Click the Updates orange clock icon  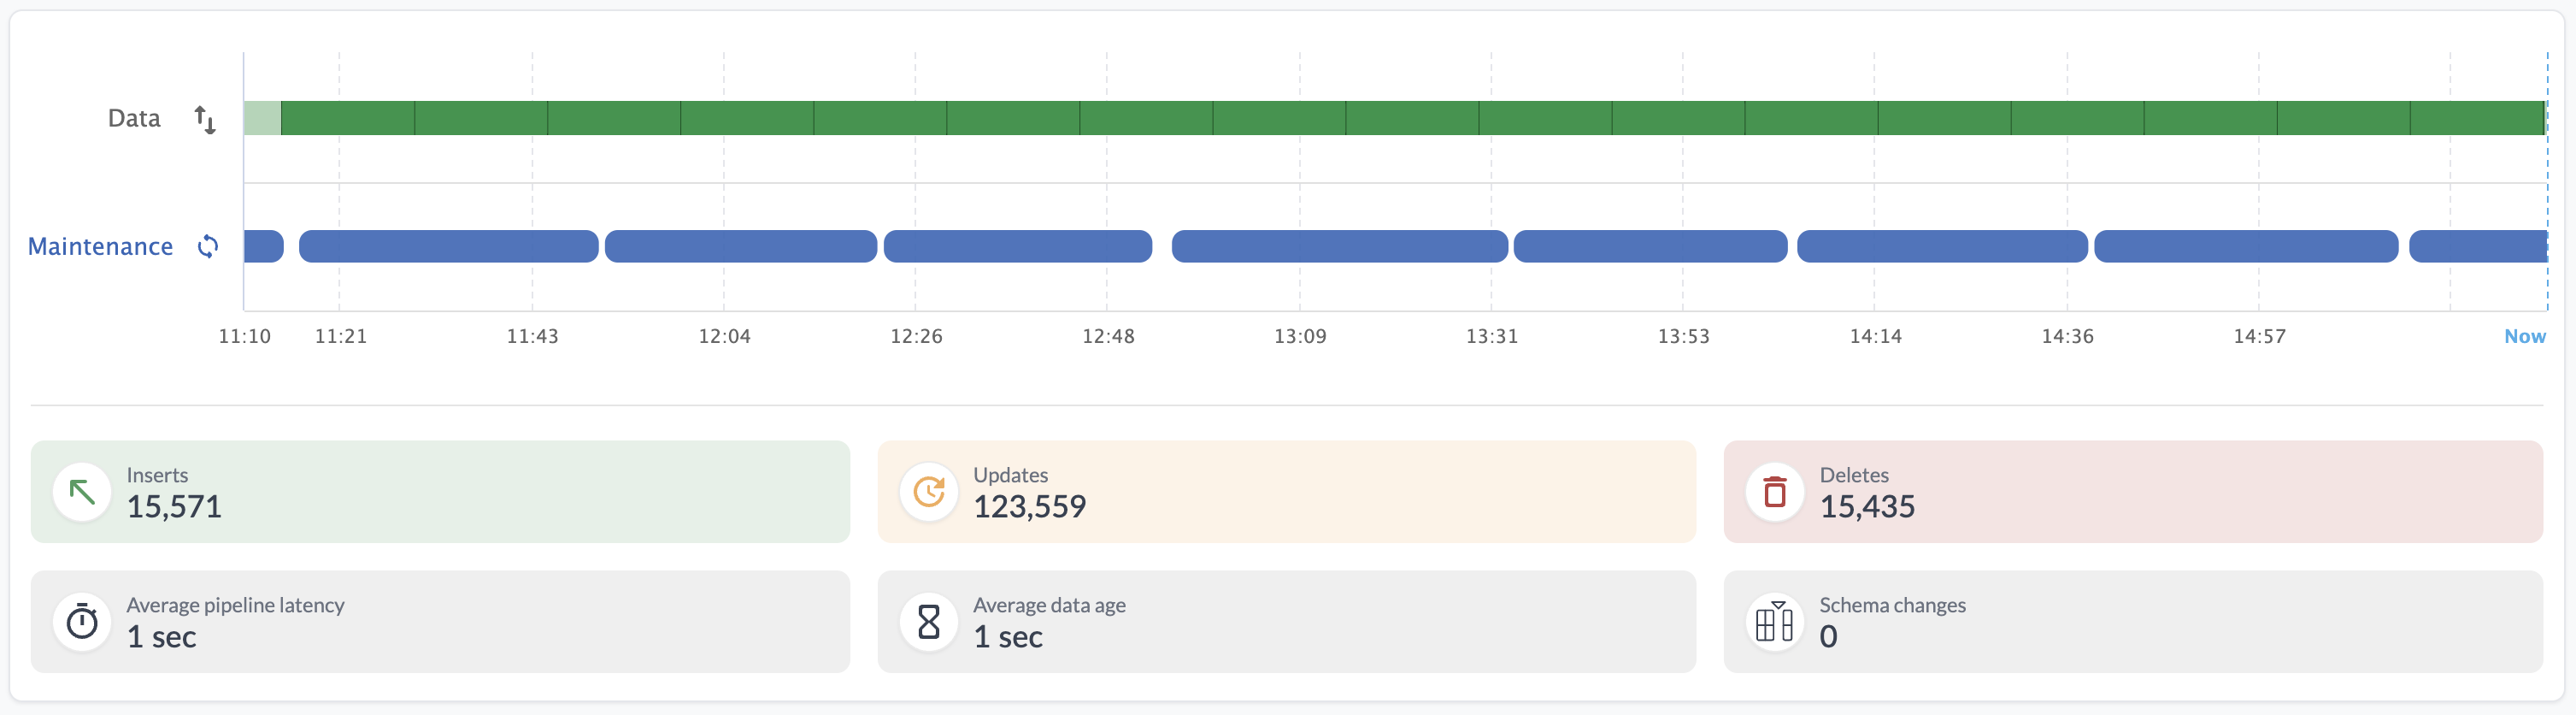[928, 492]
